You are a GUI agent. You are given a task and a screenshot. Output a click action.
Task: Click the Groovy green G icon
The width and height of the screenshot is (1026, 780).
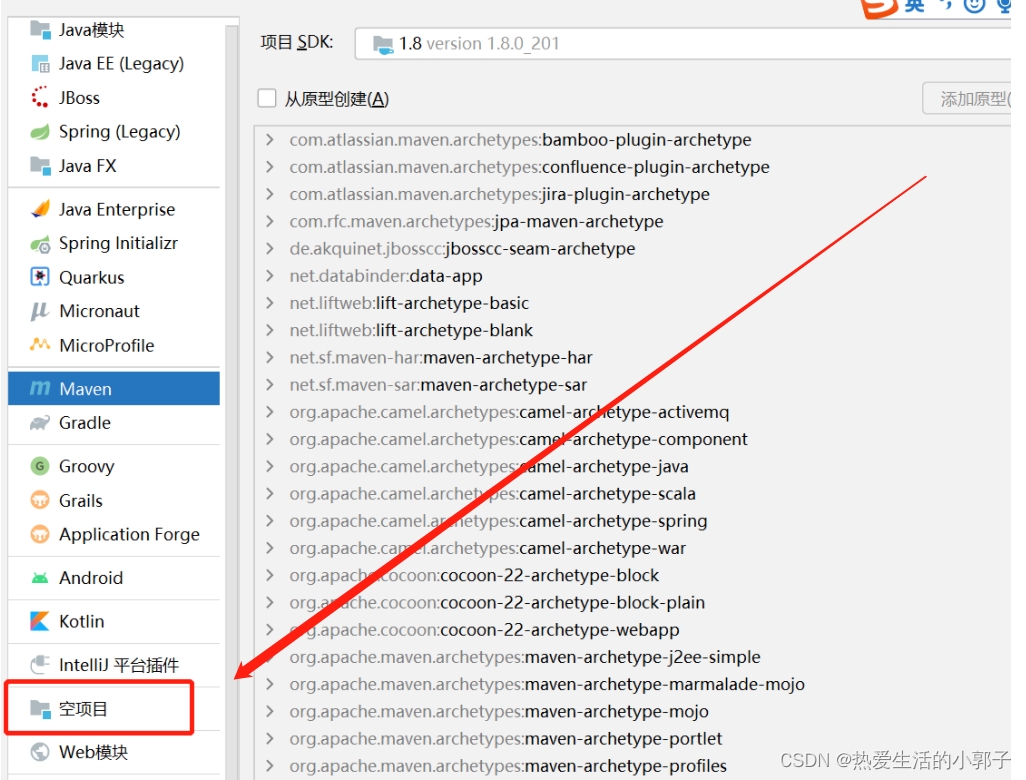coord(40,466)
